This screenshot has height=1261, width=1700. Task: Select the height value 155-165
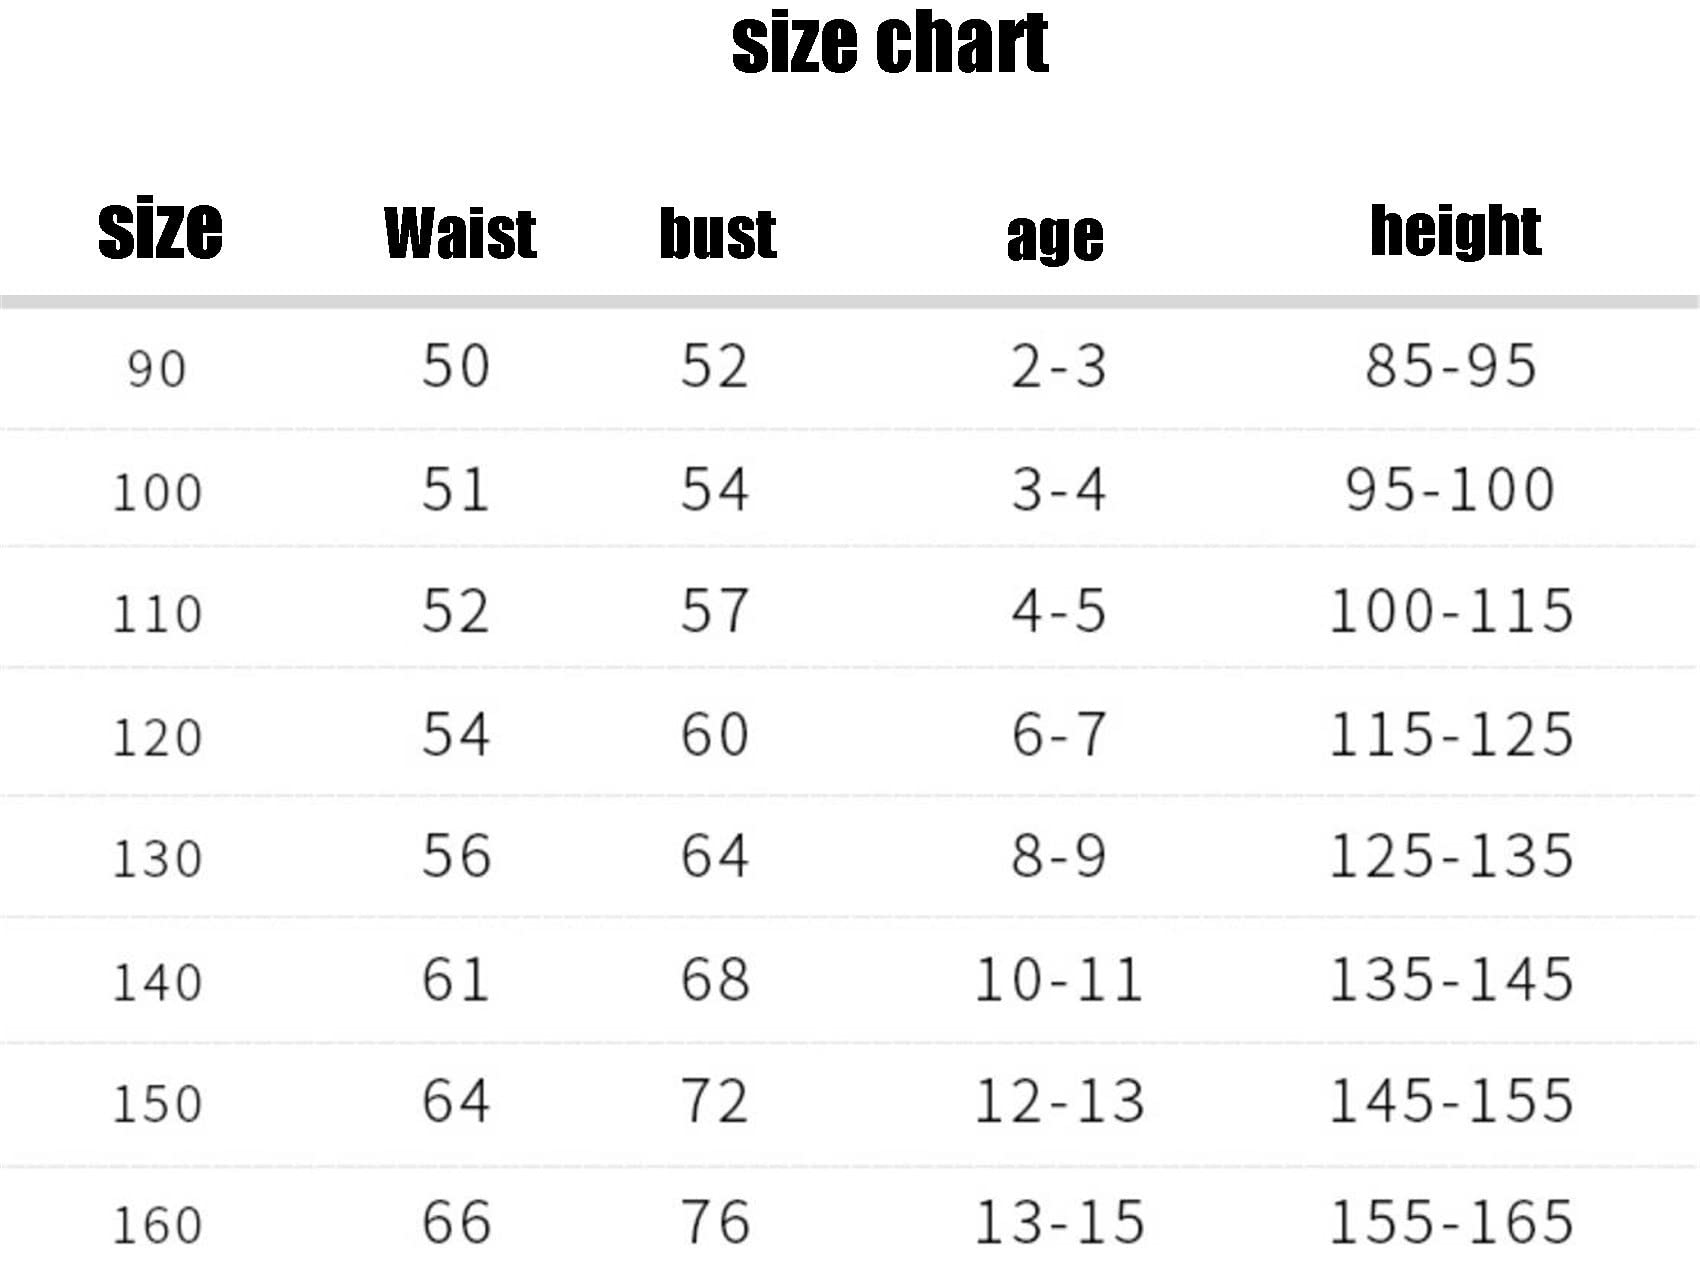[x=1452, y=1222]
